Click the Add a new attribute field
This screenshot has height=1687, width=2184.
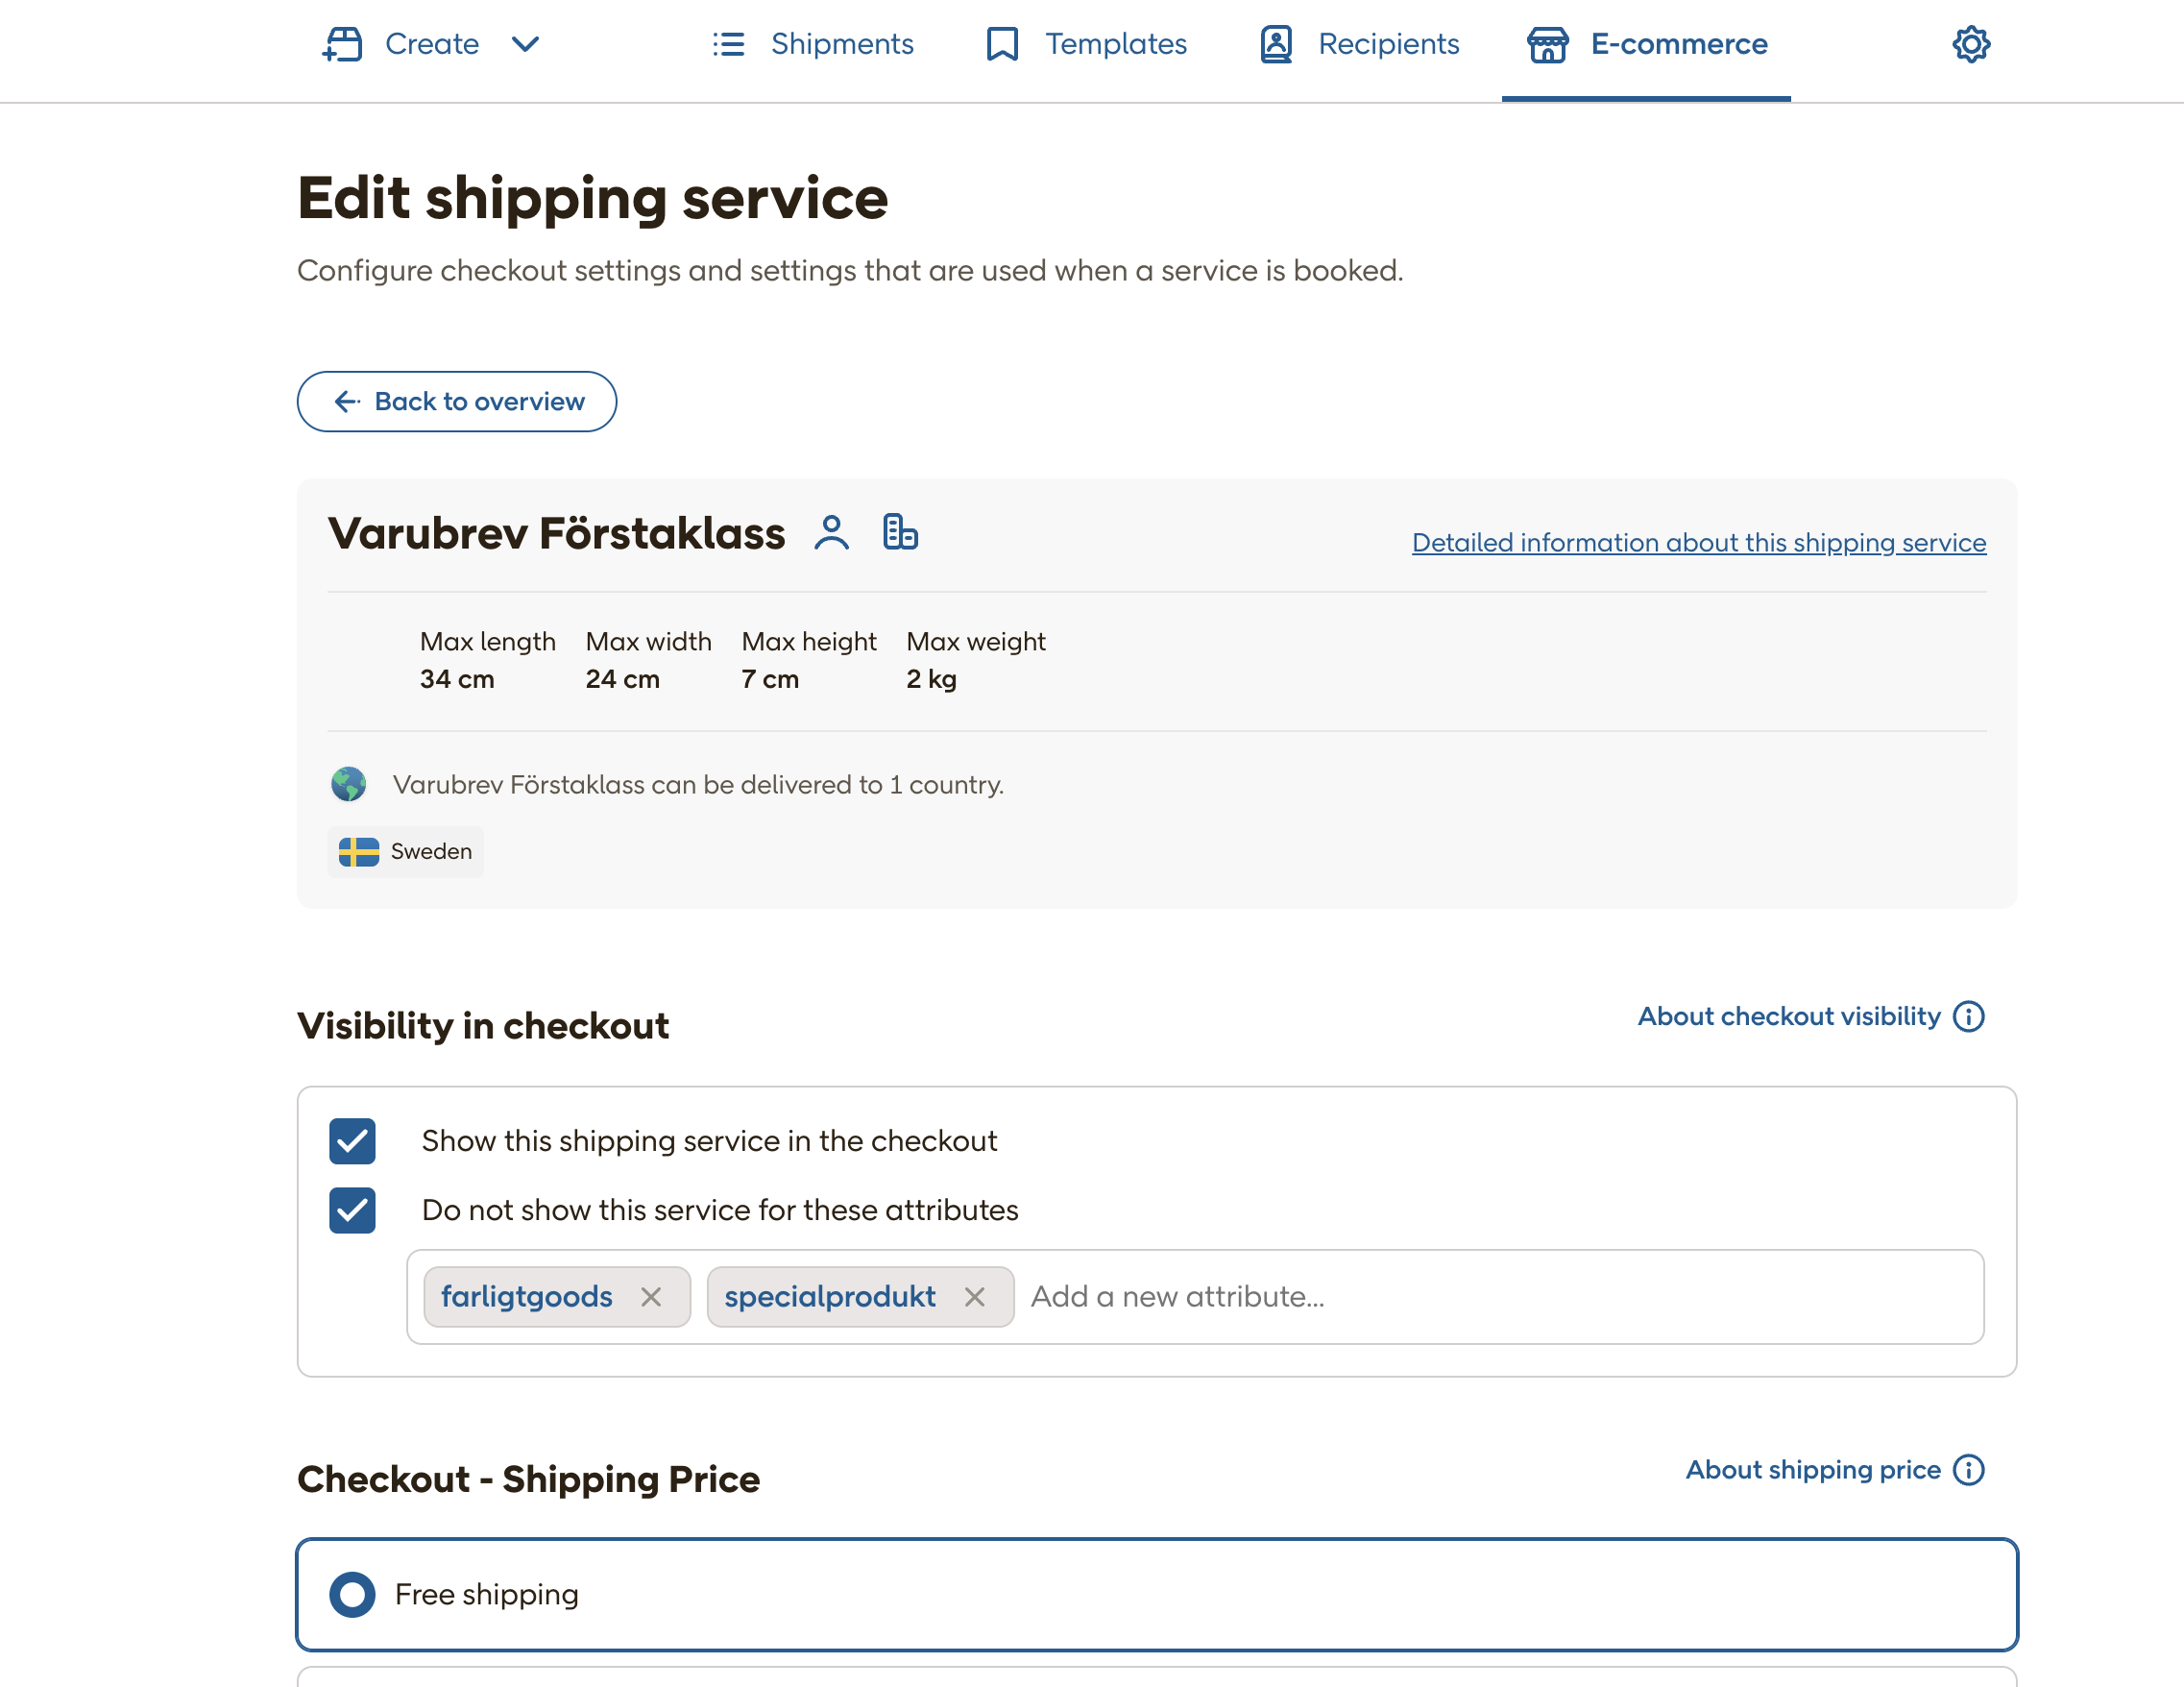point(1497,1296)
